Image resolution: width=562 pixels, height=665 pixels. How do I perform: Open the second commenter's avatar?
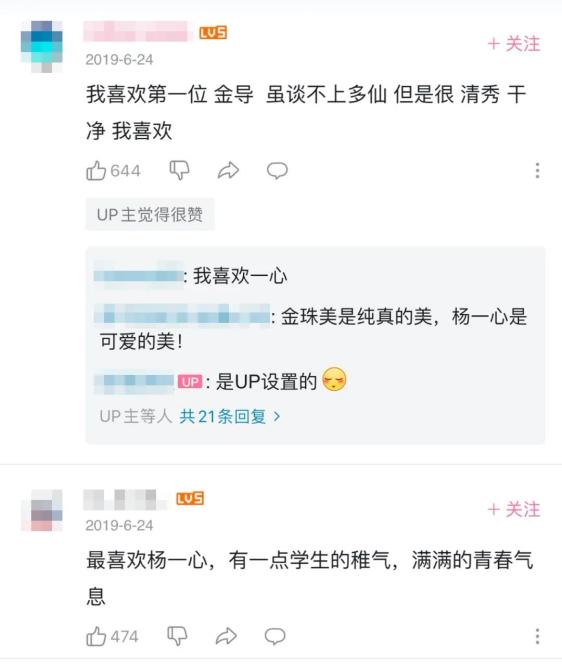pos(42,510)
